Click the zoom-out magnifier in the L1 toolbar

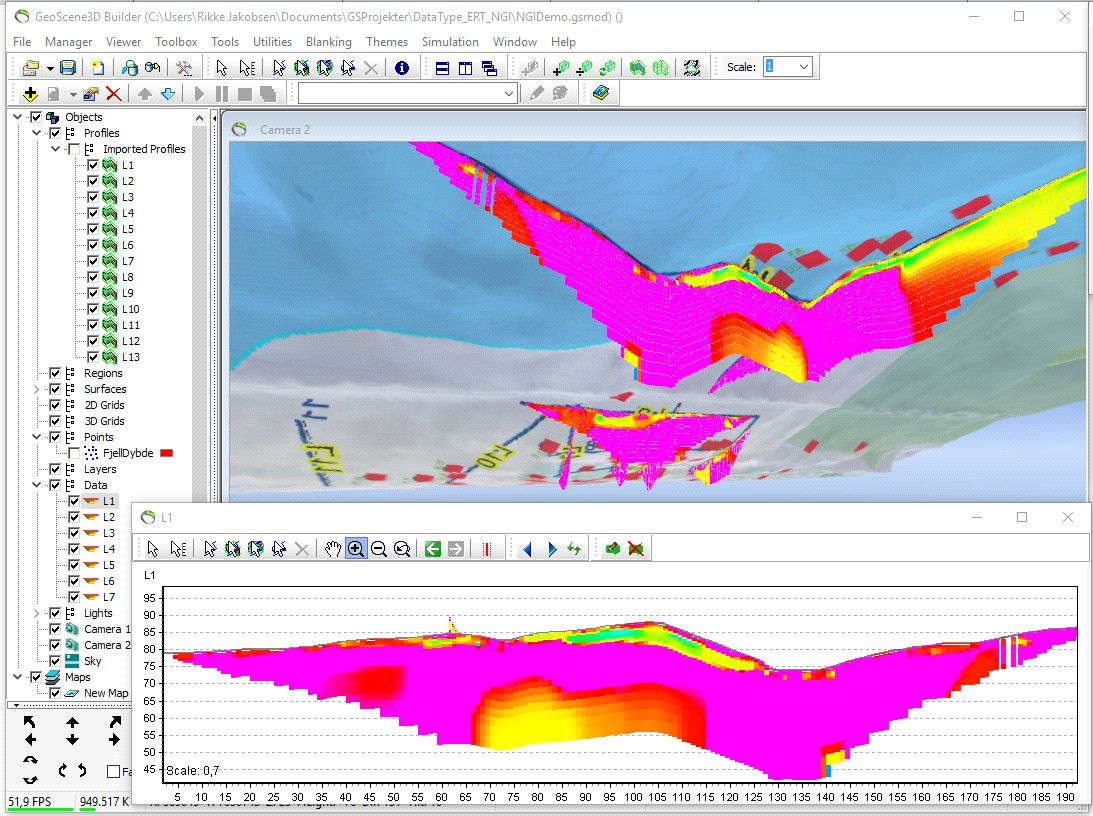379,548
